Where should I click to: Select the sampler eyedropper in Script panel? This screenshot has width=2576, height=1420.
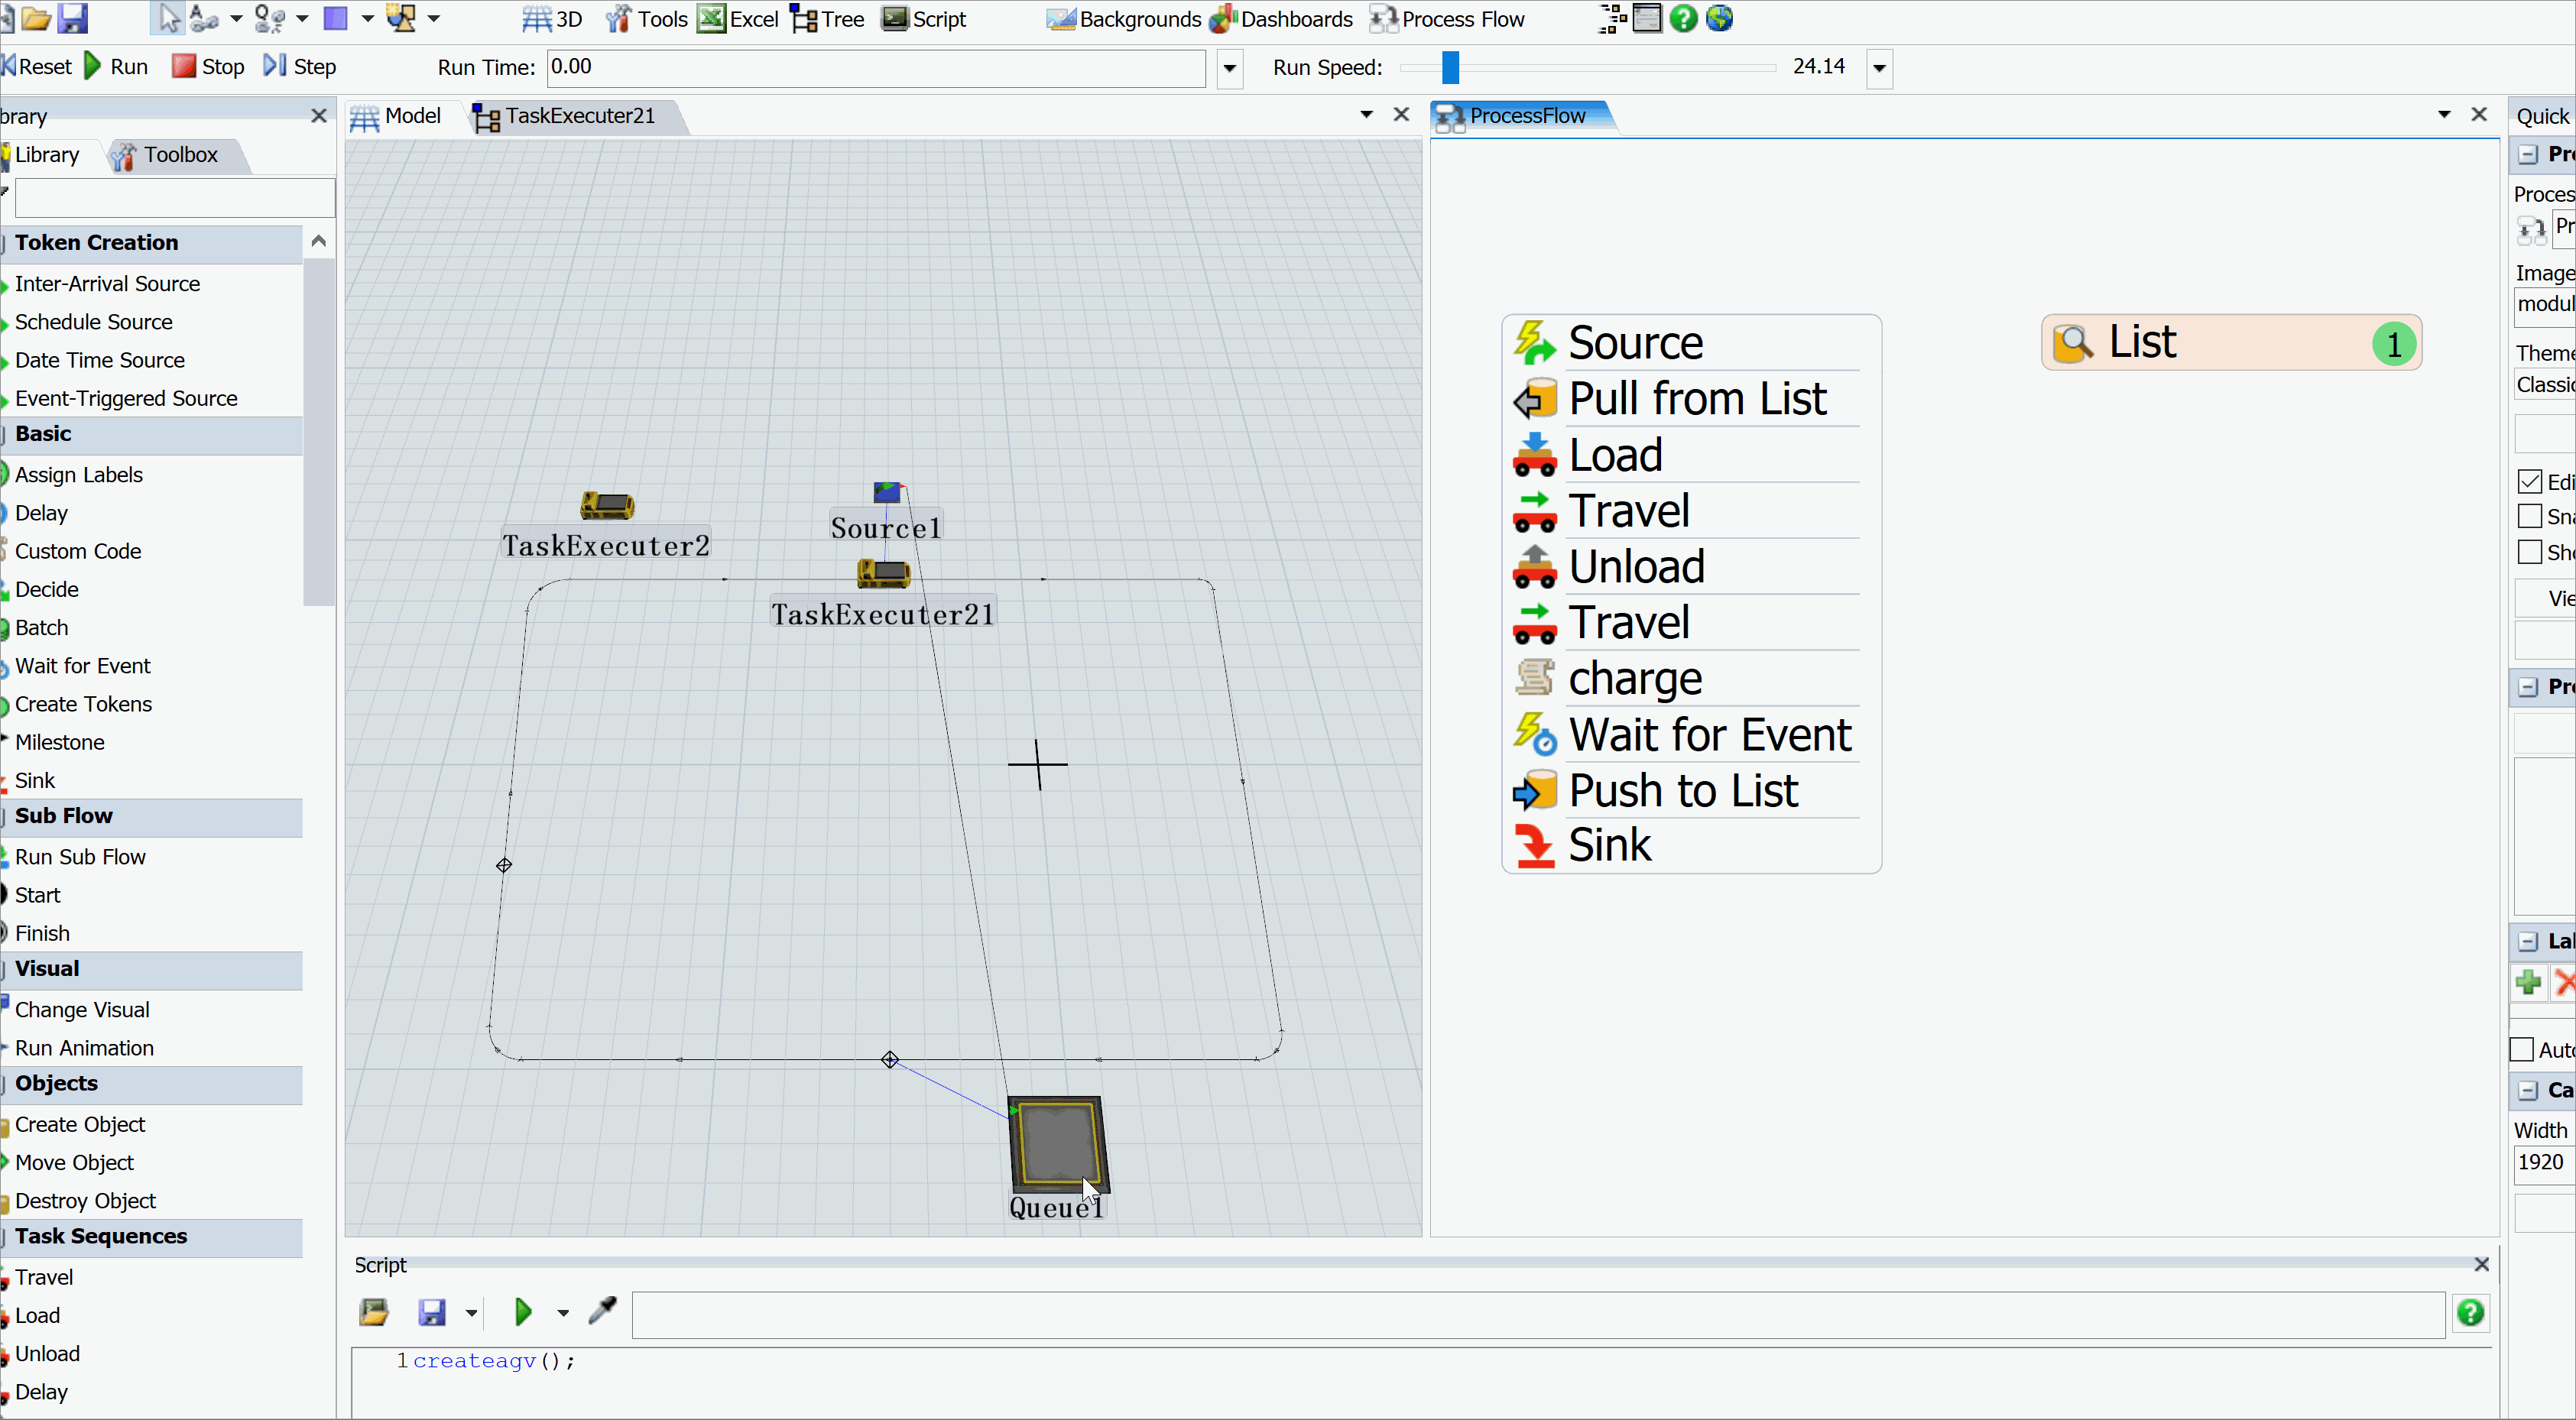(x=603, y=1311)
